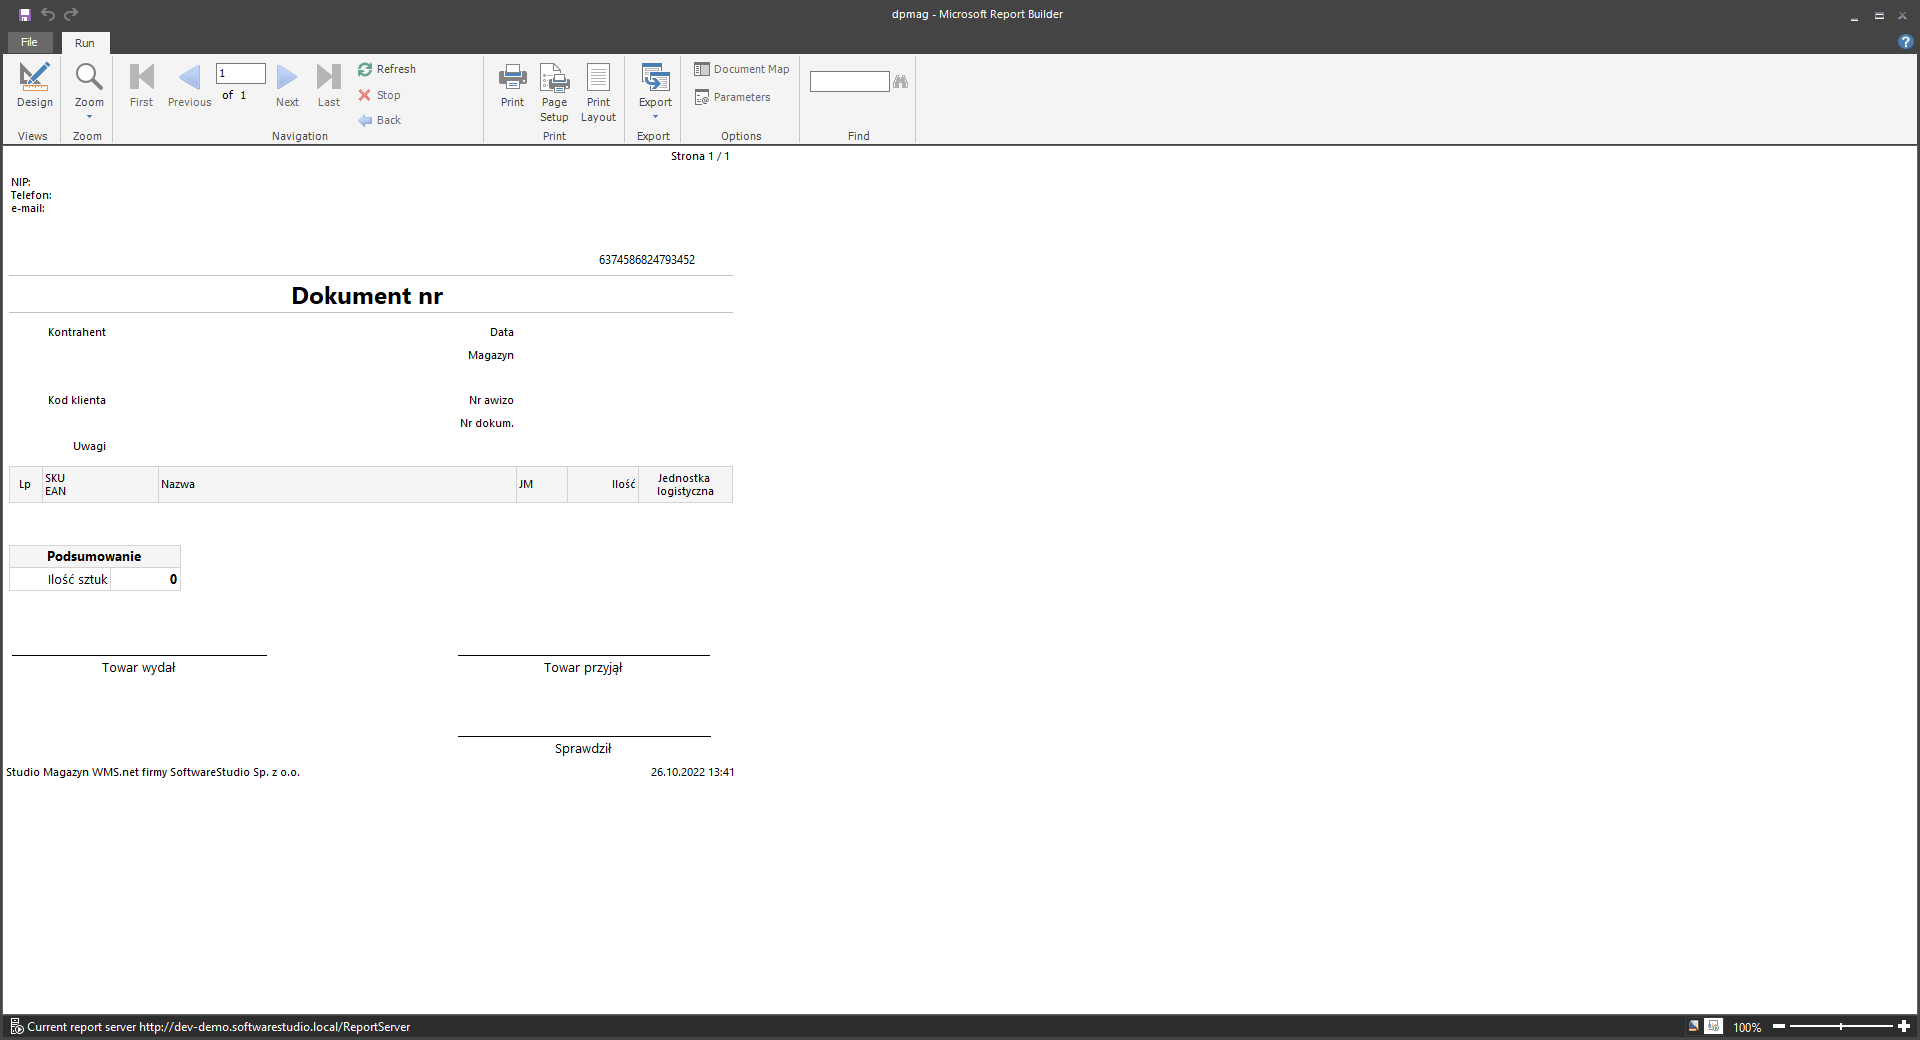Toggle the Parameters pane
Screen dimensions: 1920x1040
pyautogui.click(x=733, y=97)
